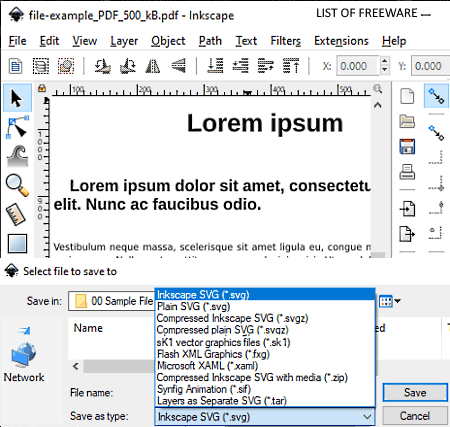Decrease X value with stepper down arrow
Image resolution: width=450 pixels, height=427 pixels.
point(384,70)
